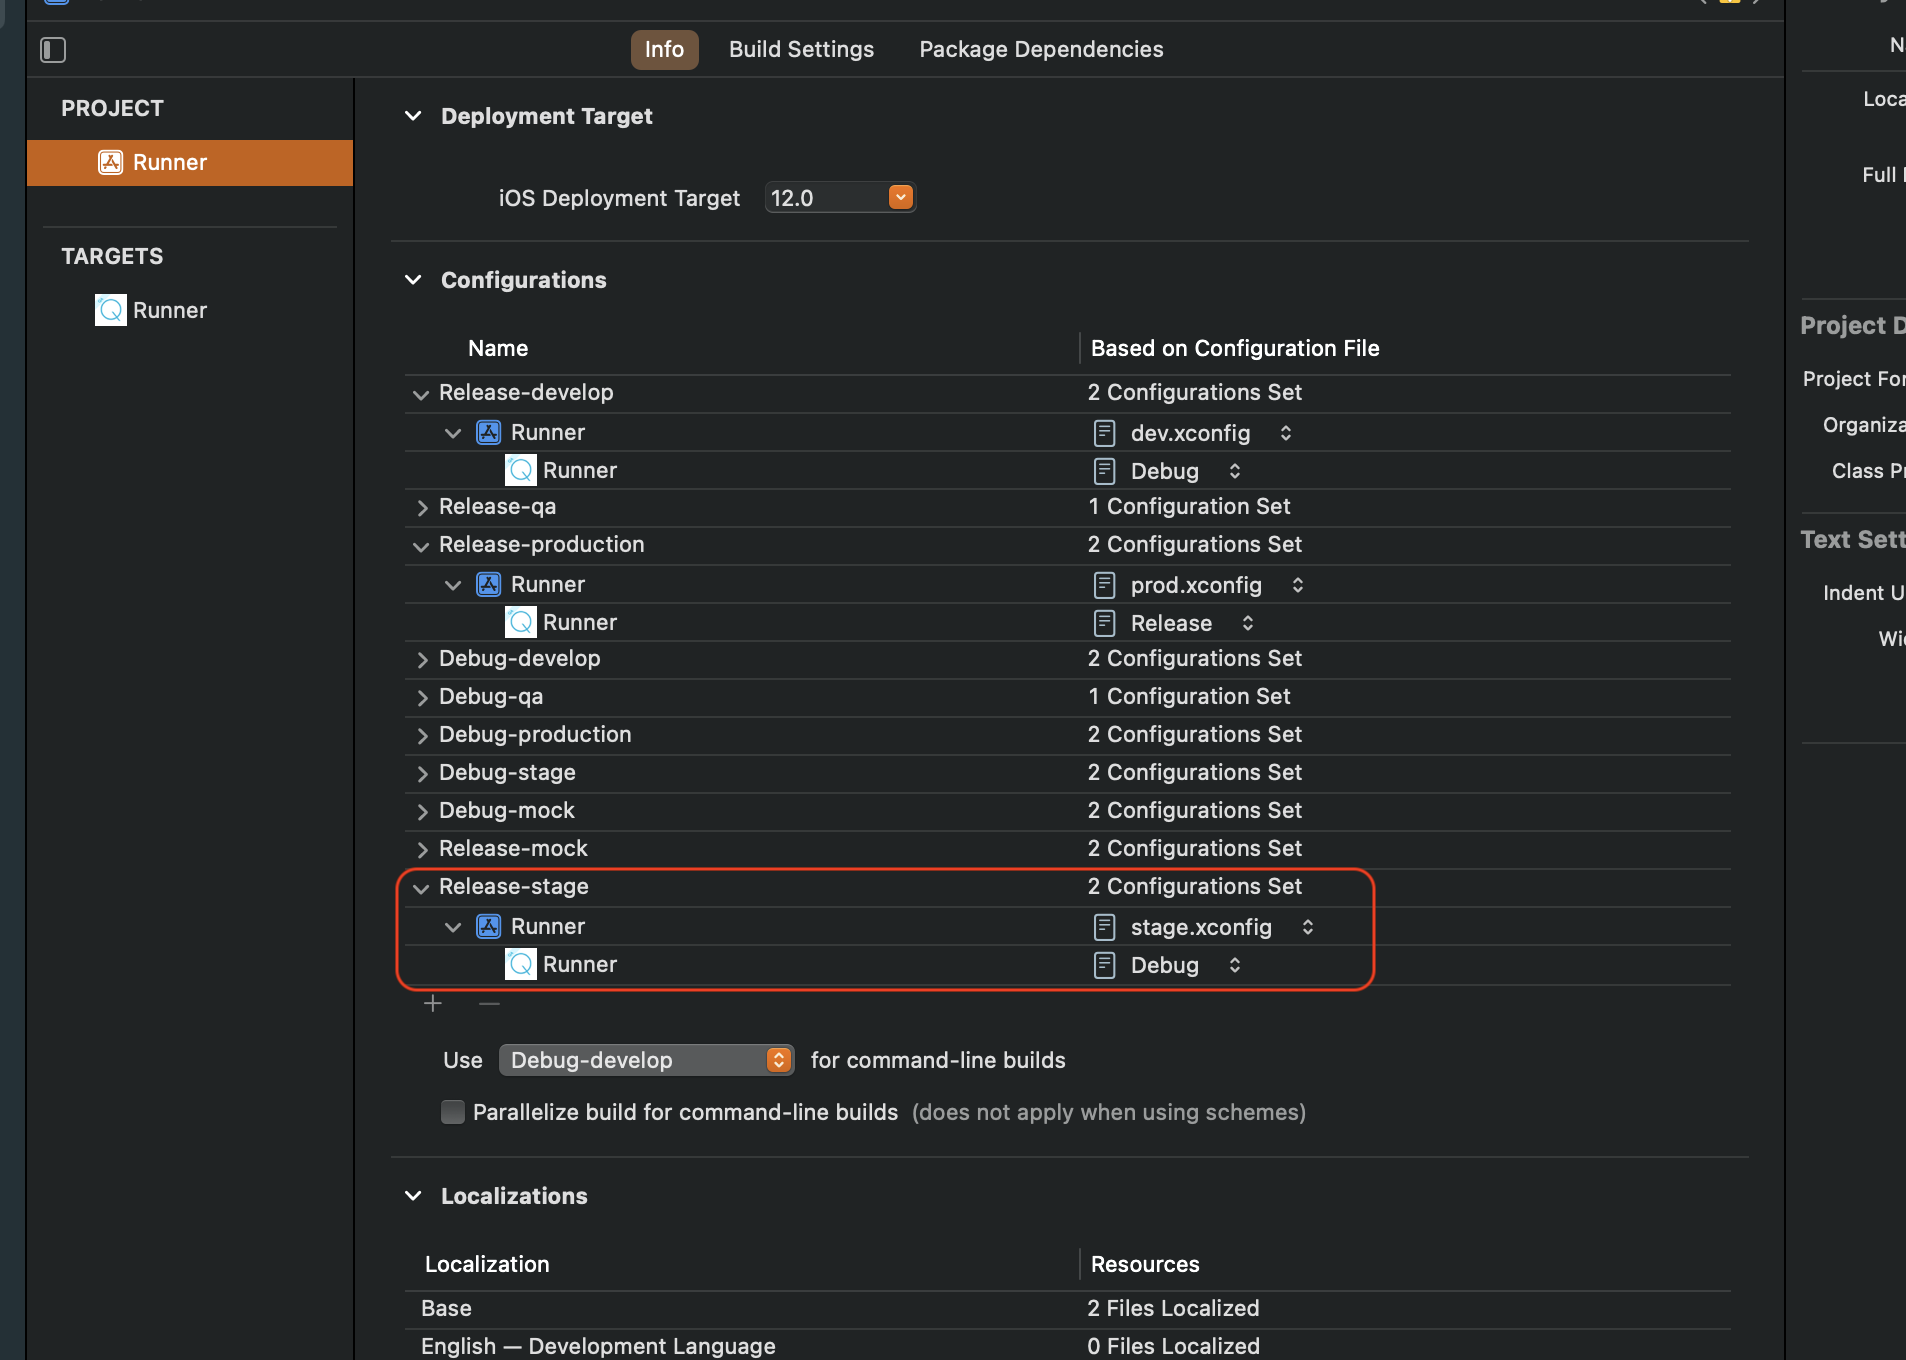Collapse the Localizations section
Viewport: 1906px width, 1360px height.
(x=414, y=1196)
